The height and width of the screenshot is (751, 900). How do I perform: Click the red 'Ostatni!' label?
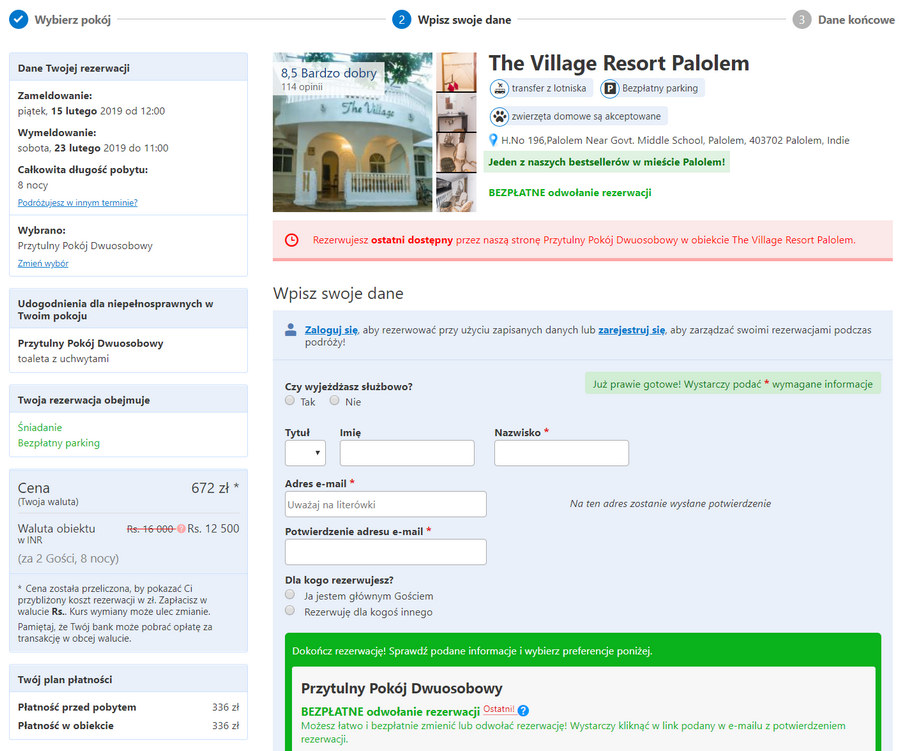point(499,709)
